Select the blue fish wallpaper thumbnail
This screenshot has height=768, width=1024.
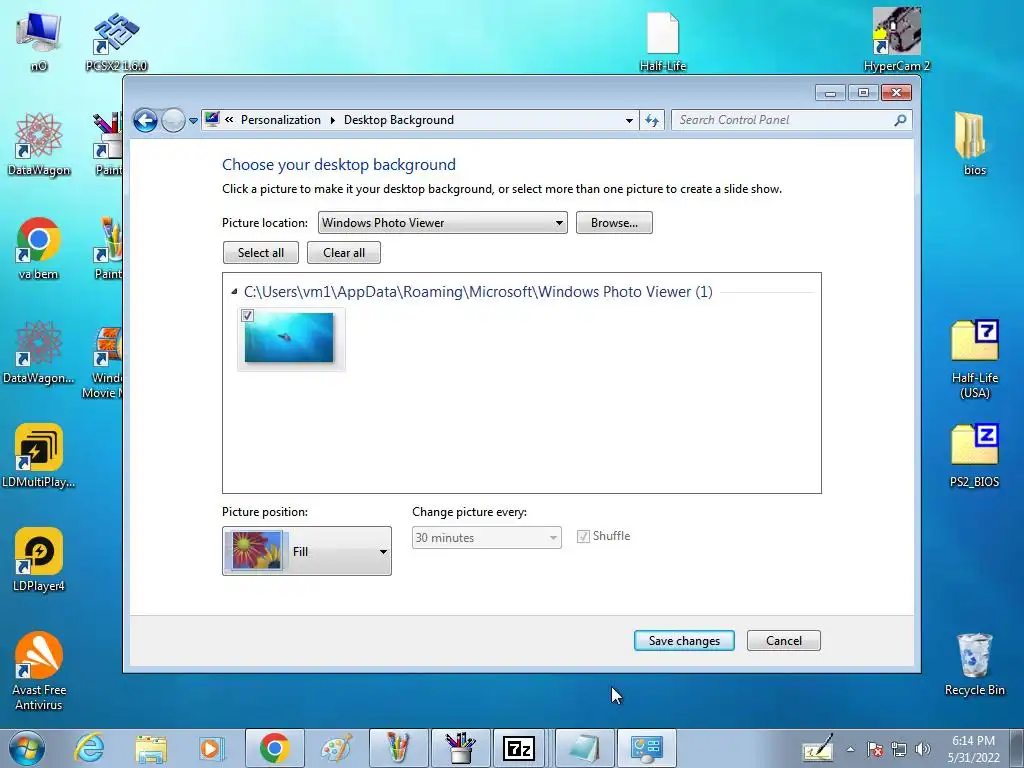[x=289, y=338]
